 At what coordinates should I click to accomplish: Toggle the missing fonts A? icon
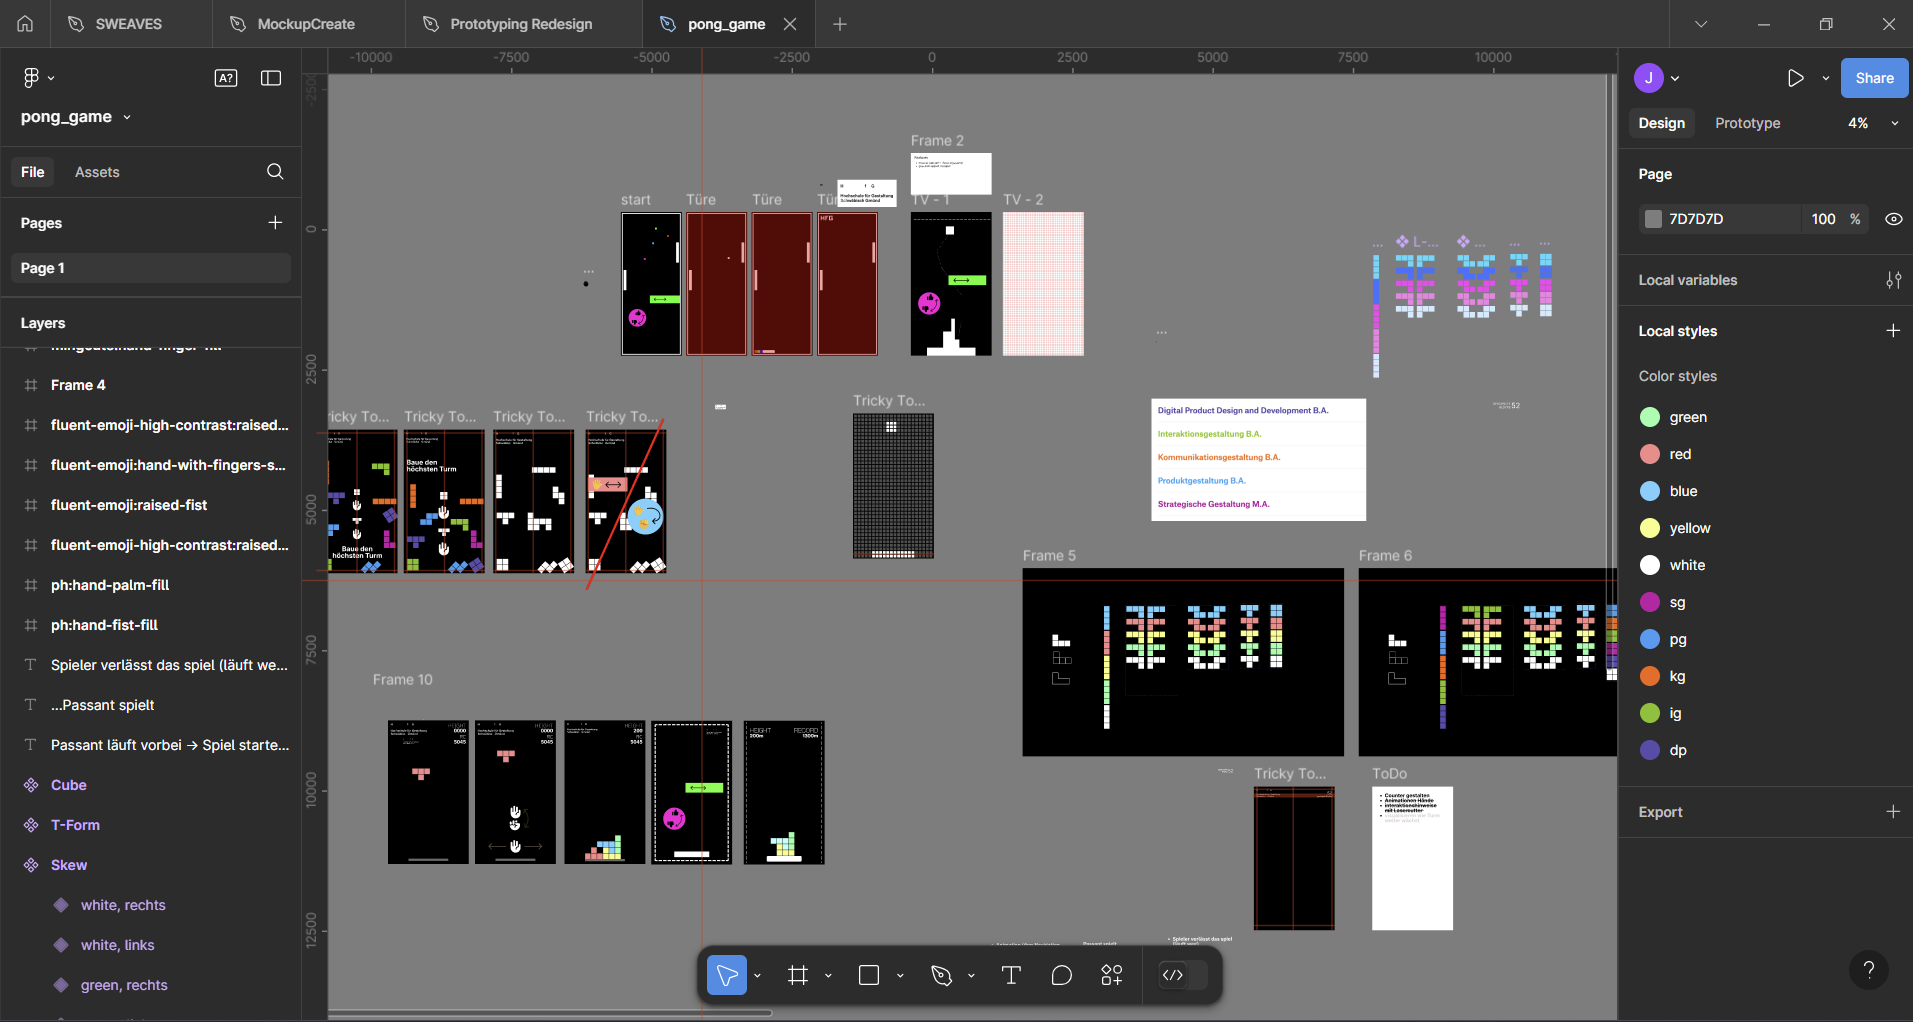tap(226, 78)
